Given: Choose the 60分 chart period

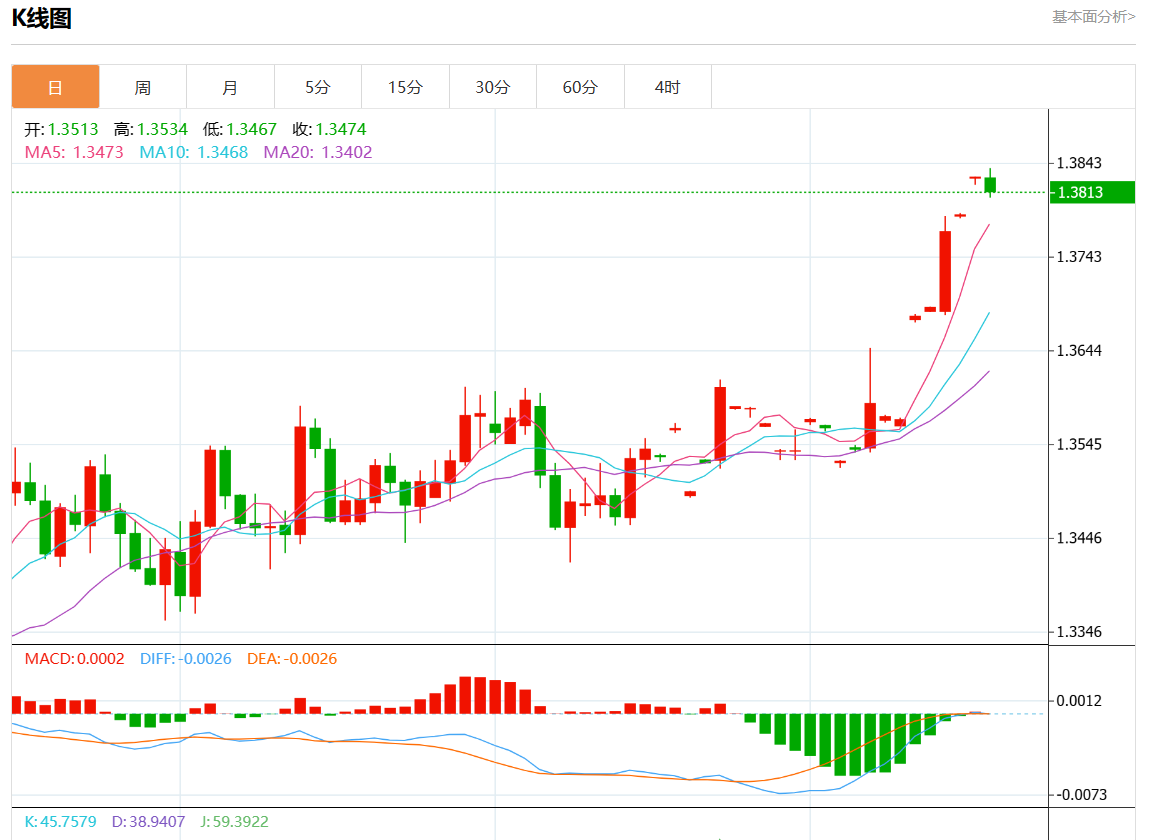Looking at the screenshot, I should point(580,87).
